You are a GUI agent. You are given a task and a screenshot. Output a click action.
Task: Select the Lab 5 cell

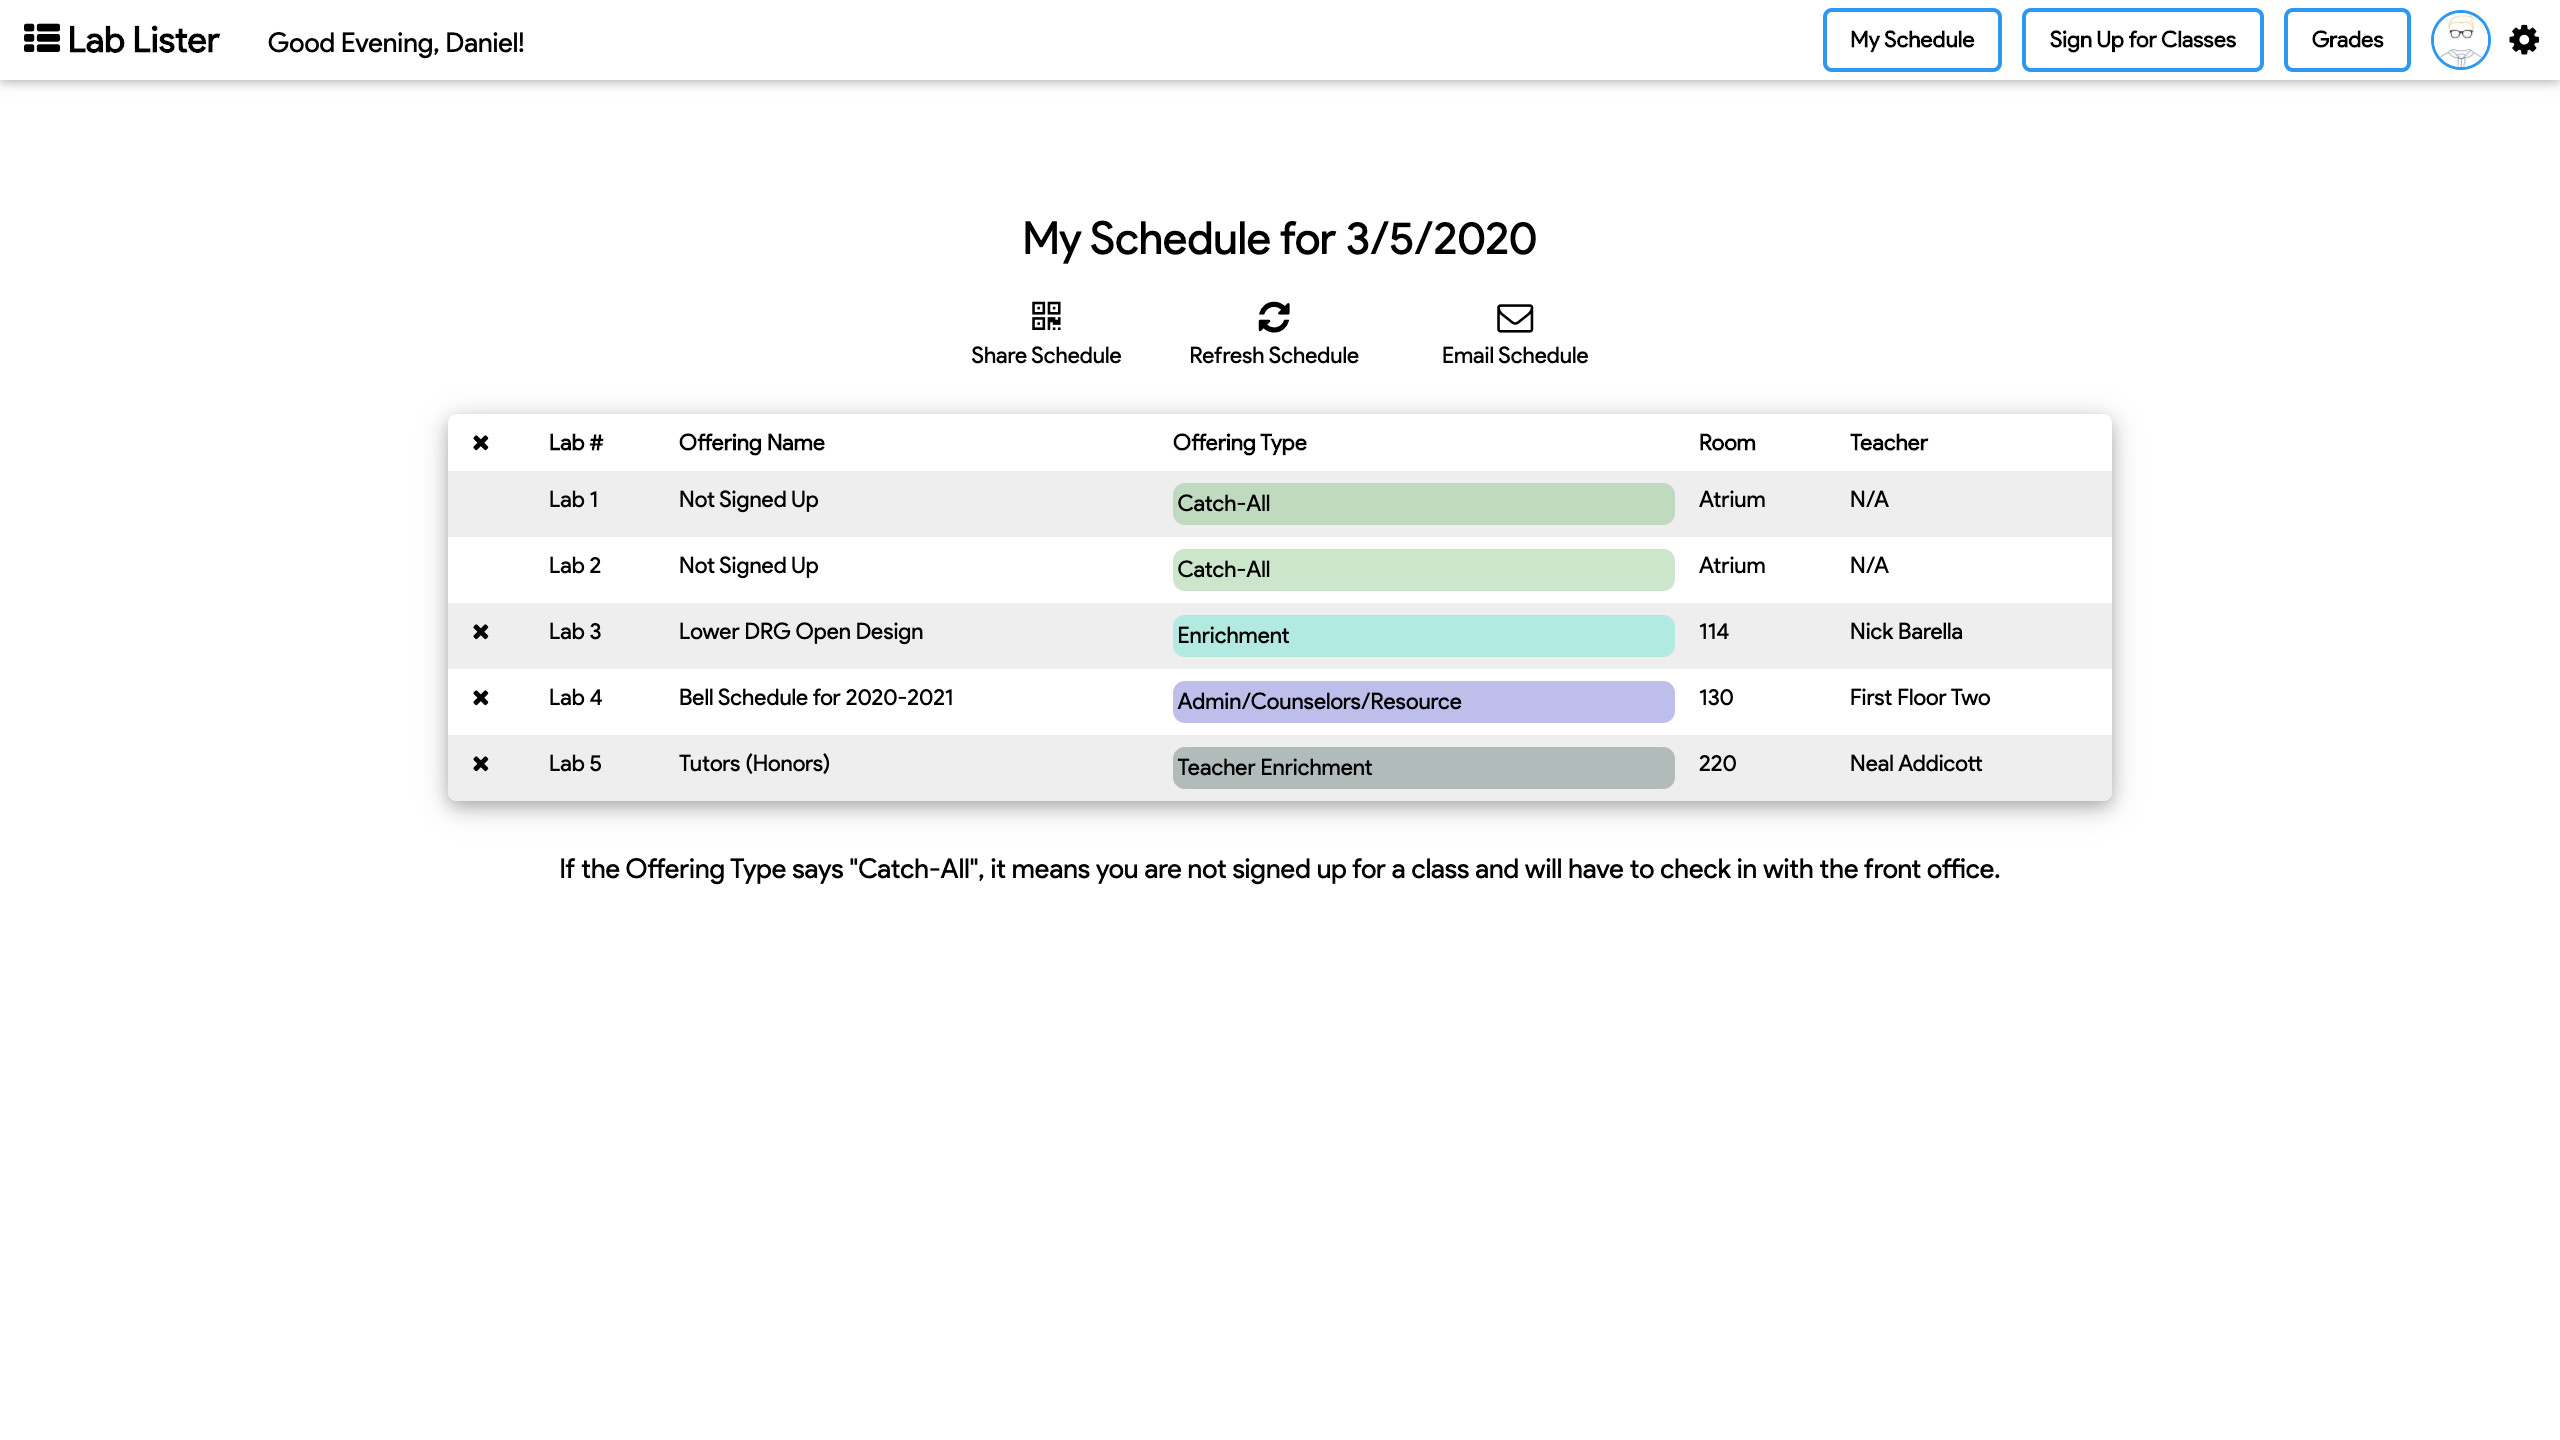coord(575,764)
